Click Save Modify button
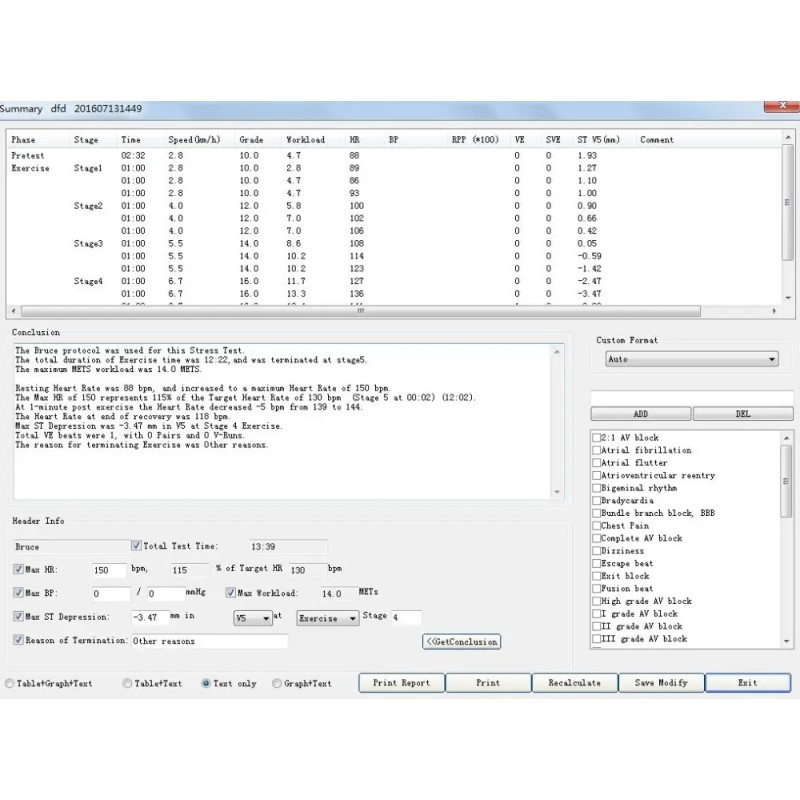Screen dimensions: 800x800 point(660,683)
